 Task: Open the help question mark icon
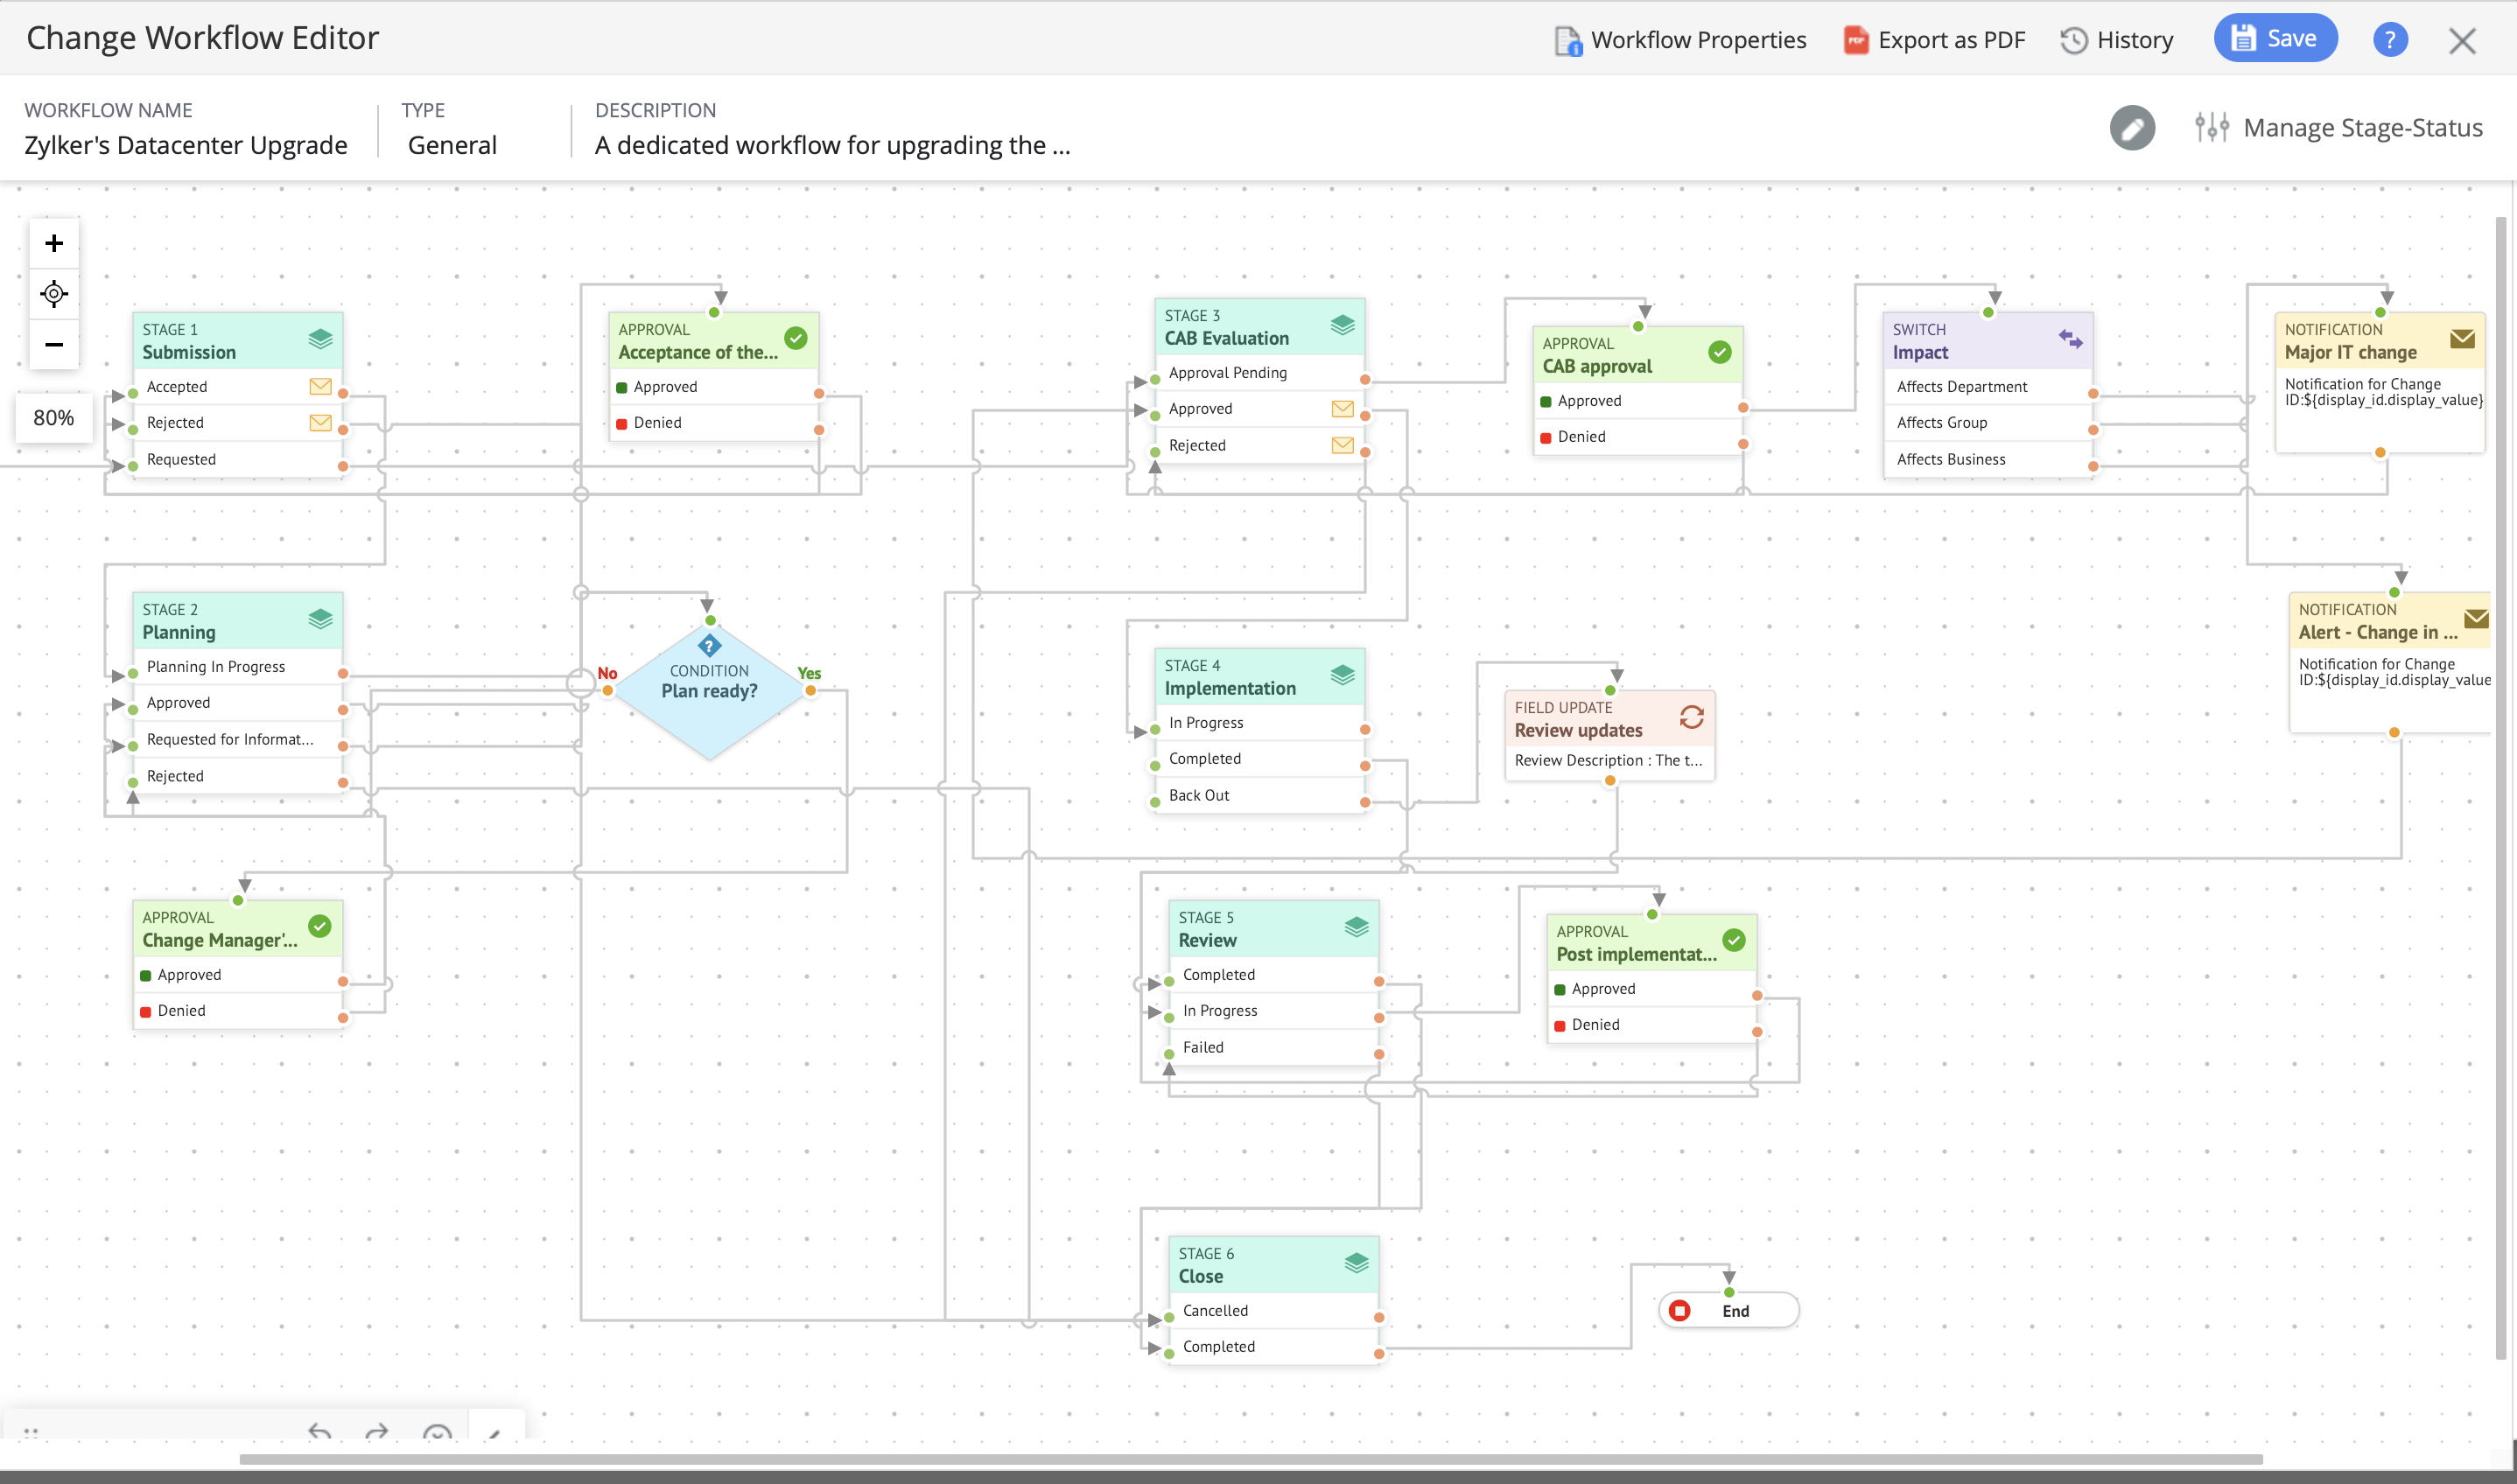(x=2389, y=40)
